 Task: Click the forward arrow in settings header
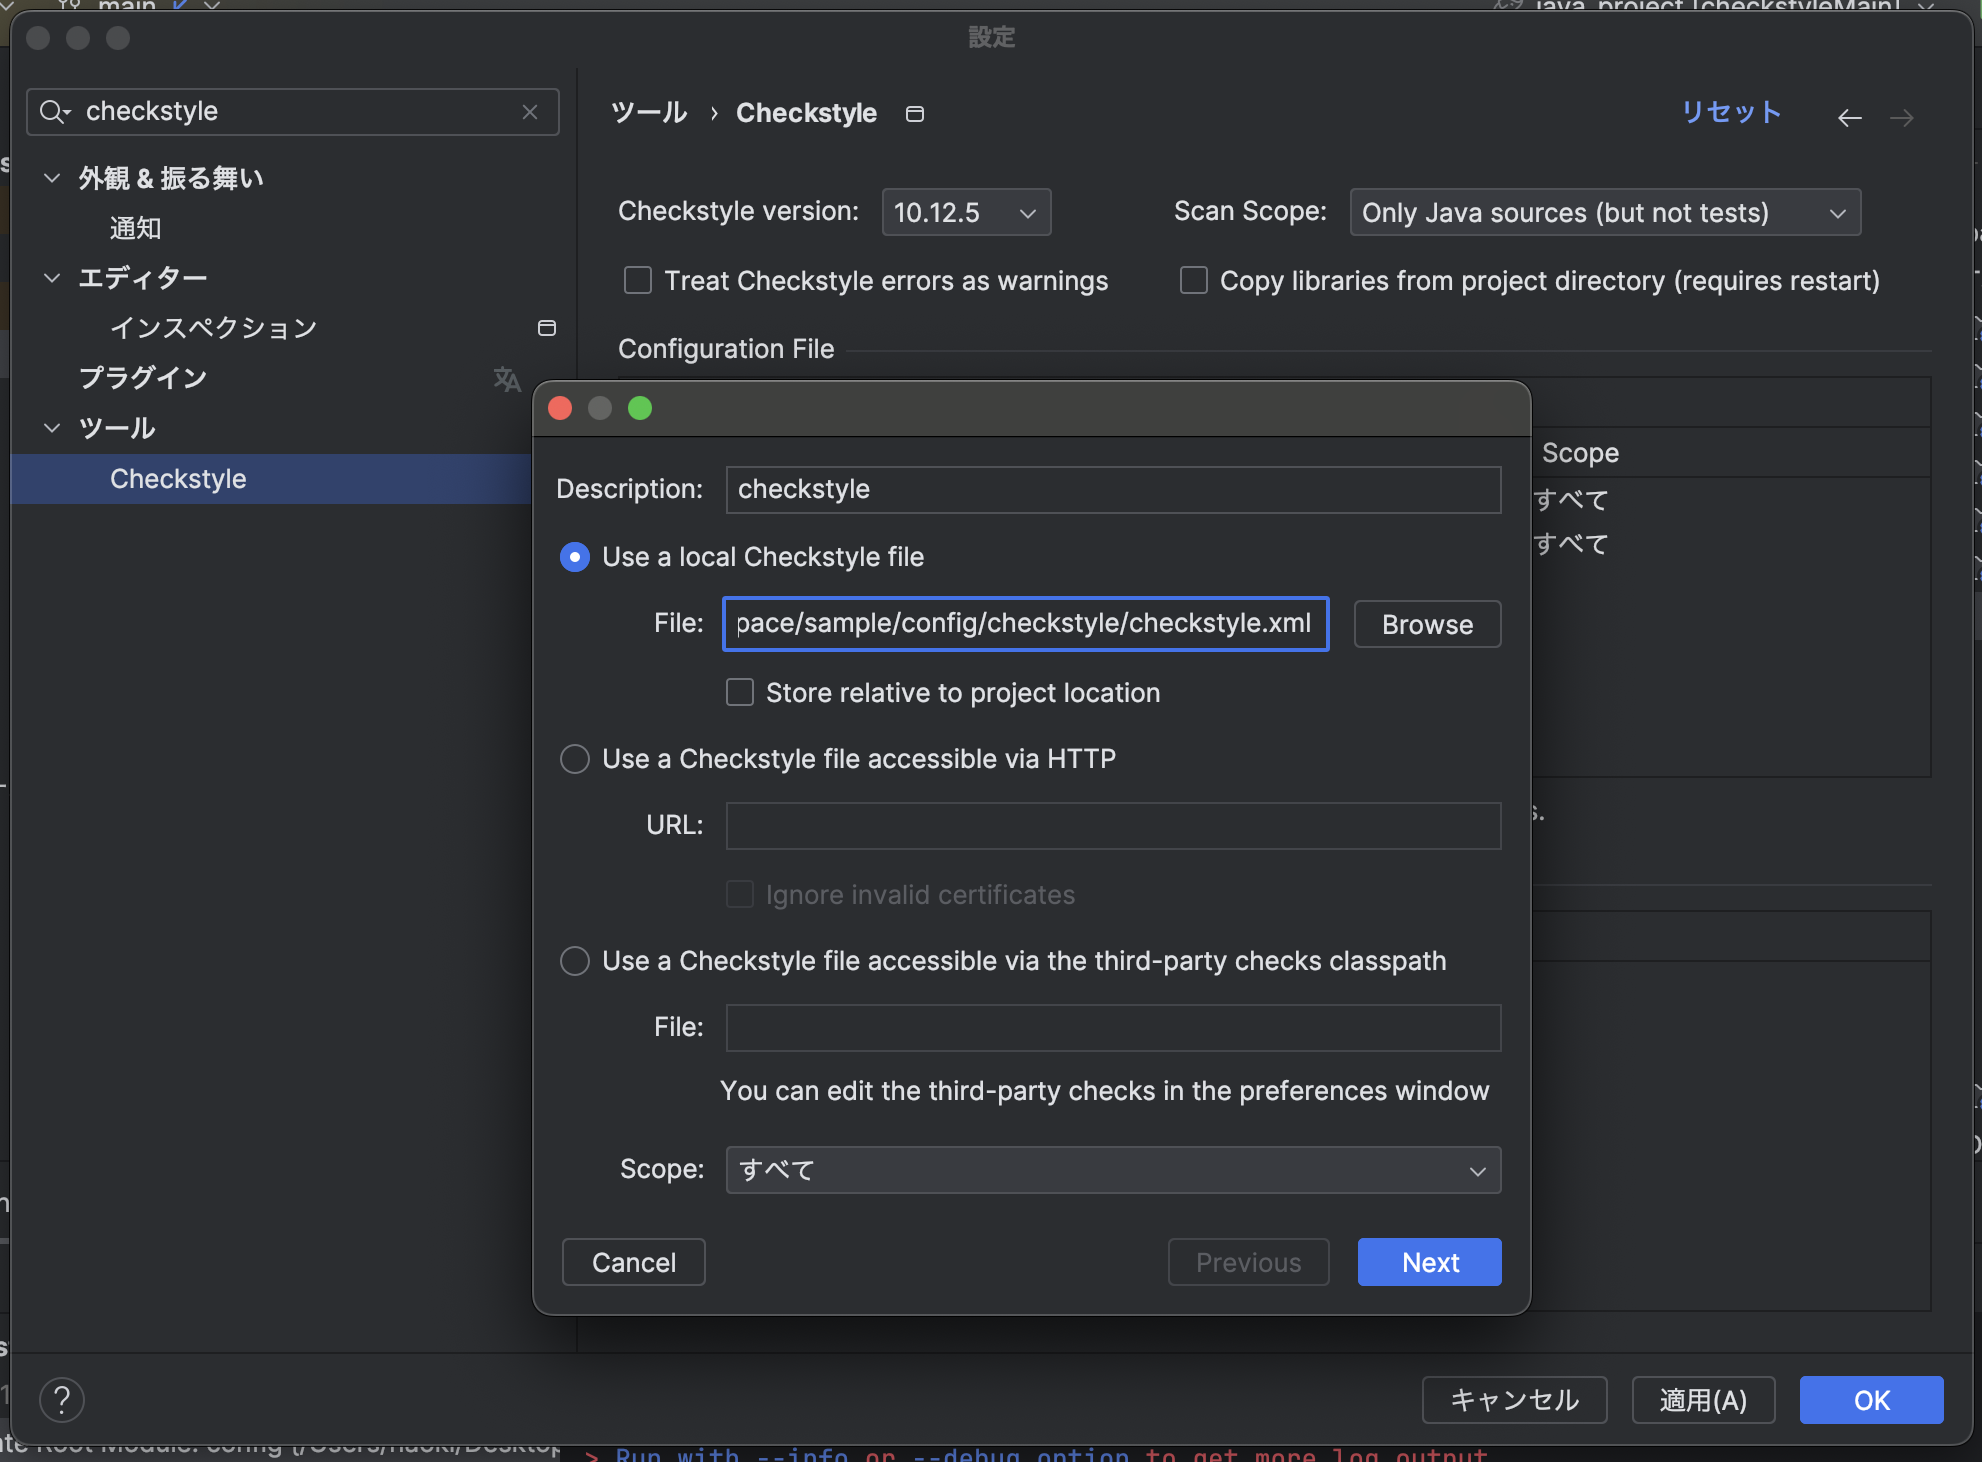1901,118
